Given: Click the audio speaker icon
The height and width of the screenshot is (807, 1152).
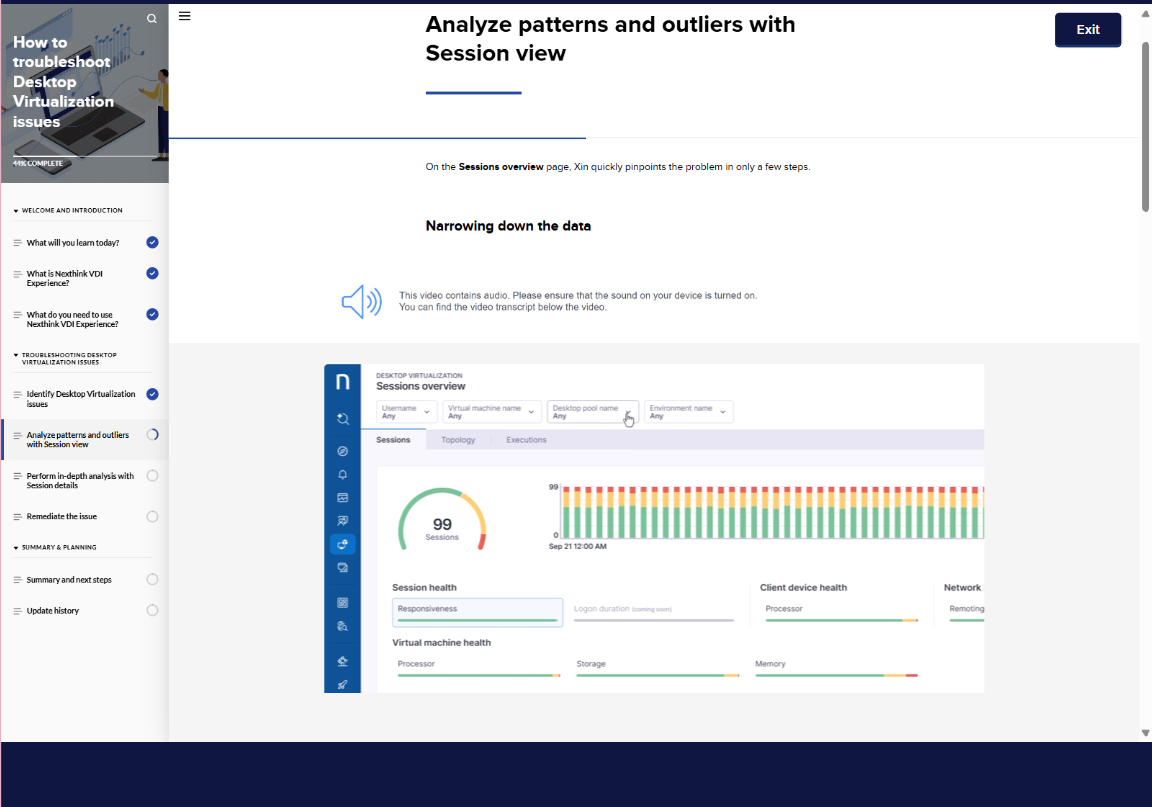Looking at the screenshot, I should pos(361,301).
